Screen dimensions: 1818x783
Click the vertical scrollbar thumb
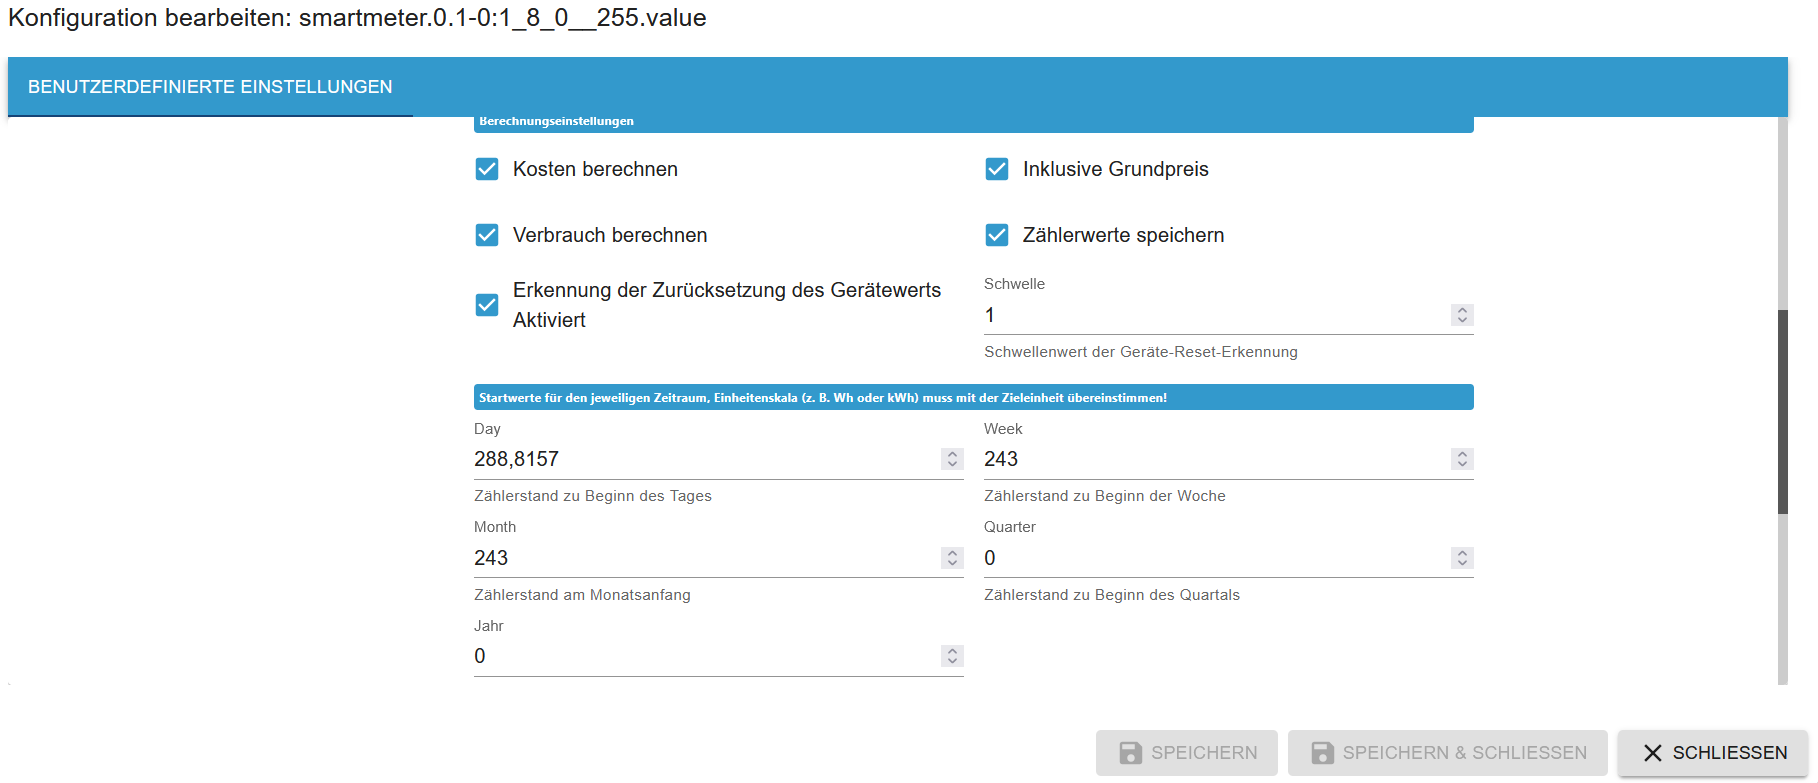click(1782, 410)
